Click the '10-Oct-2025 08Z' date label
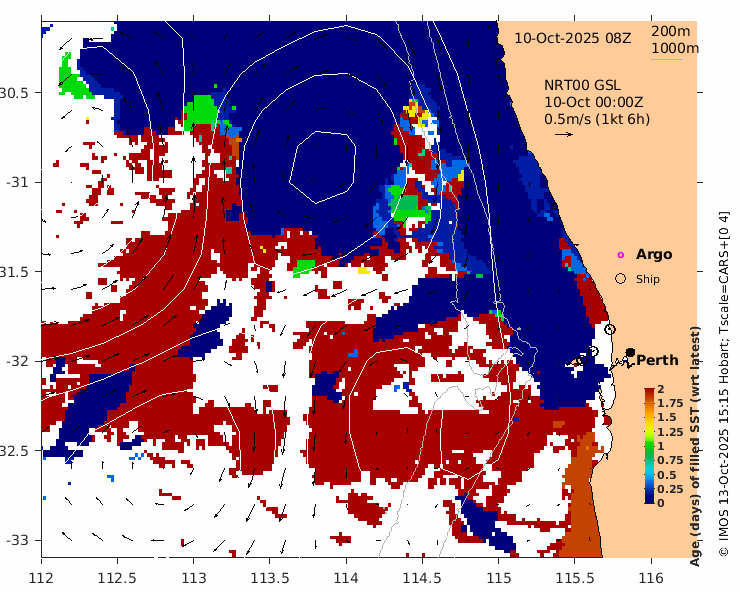The width and height of the screenshot is (740, 592). (x=572, y=38)
